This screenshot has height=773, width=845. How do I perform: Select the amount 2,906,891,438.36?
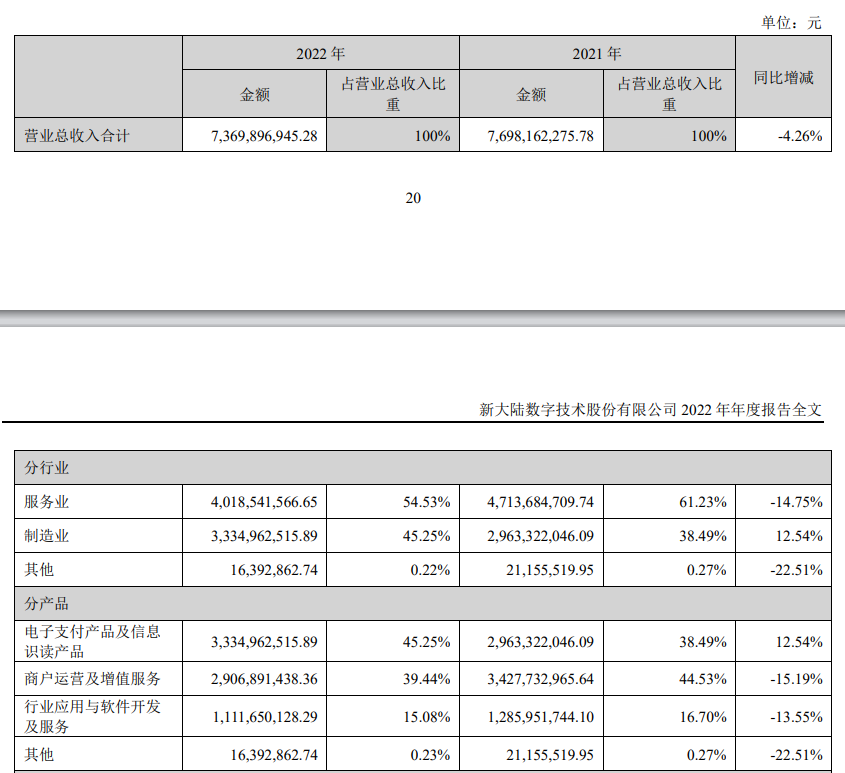click(264, 679)
